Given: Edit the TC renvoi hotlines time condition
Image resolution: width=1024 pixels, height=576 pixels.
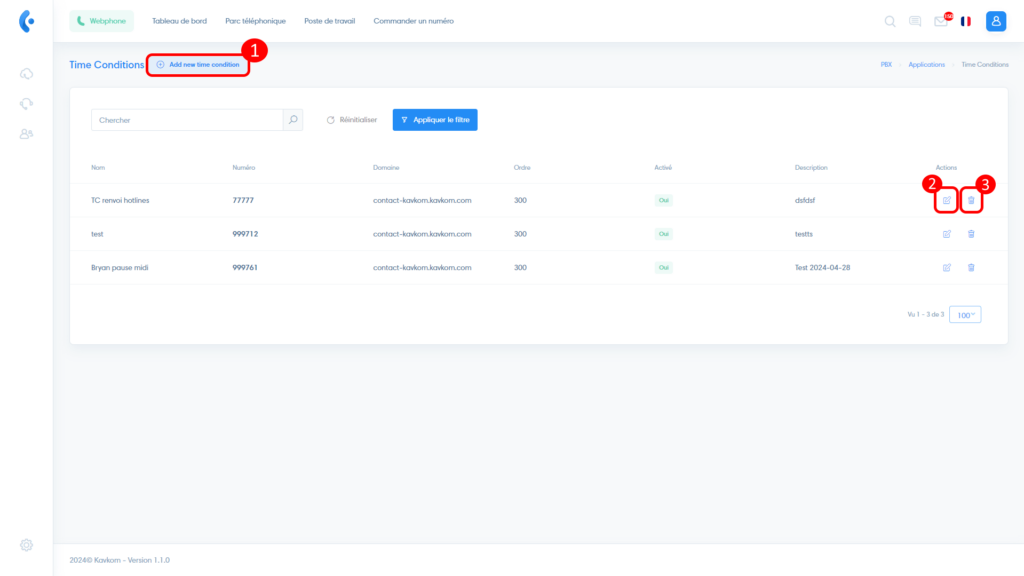Looking at the screenshot, I should pyautogui.click(x=946, y=201).
